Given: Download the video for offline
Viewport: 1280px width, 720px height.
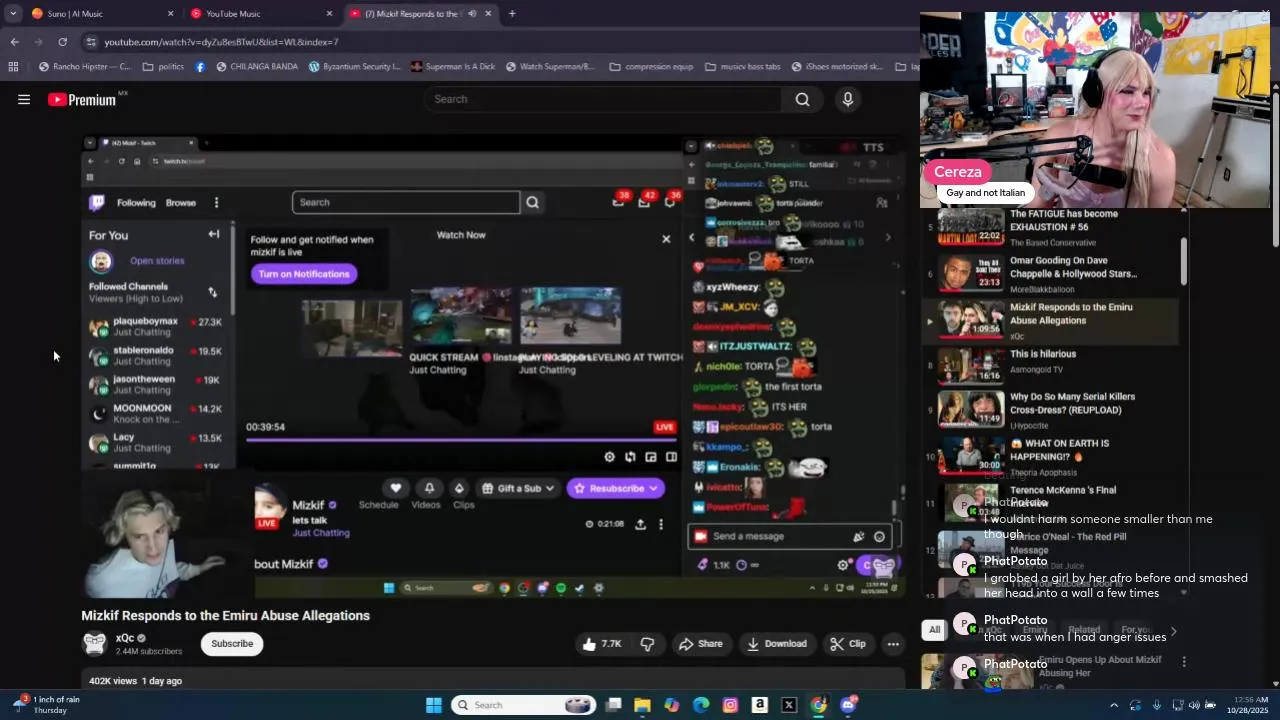Looking at the screenshot, I should coord(777,644).
